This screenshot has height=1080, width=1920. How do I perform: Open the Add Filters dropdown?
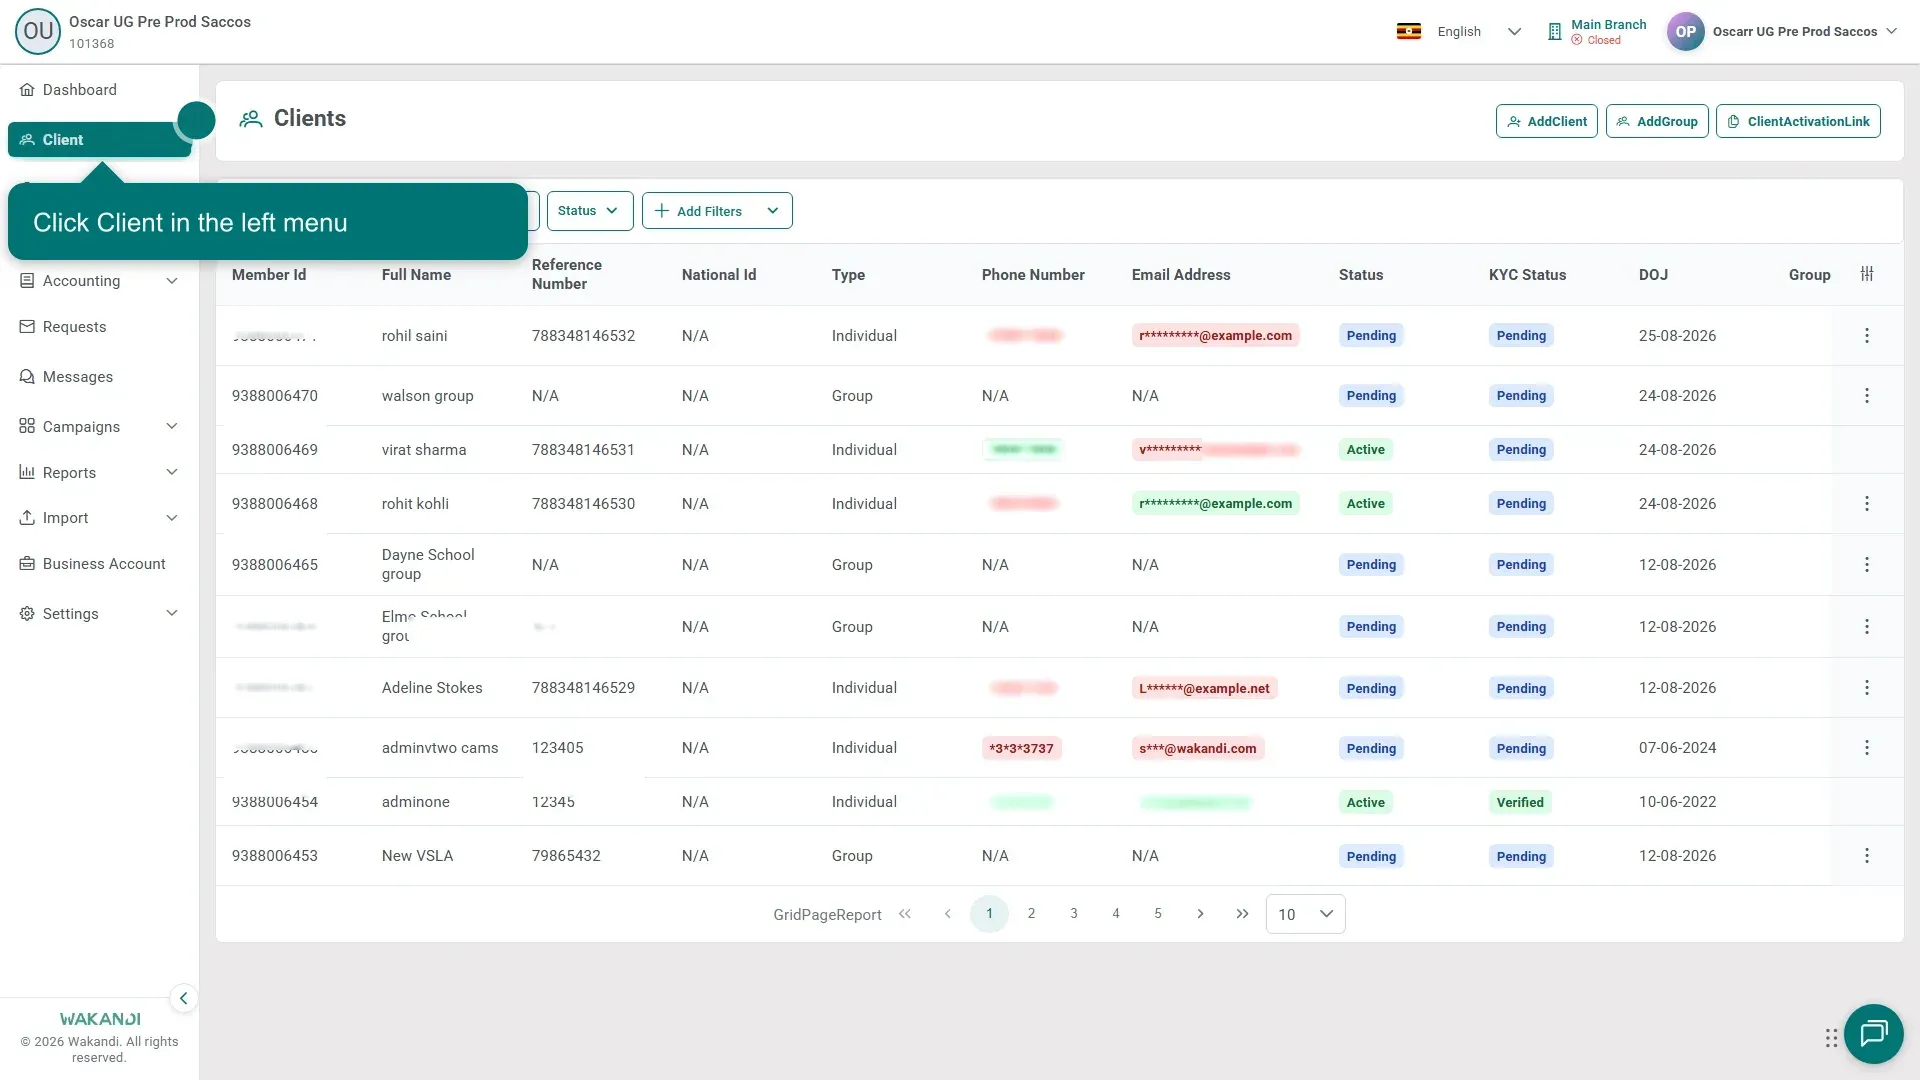[x=717, y=211]
